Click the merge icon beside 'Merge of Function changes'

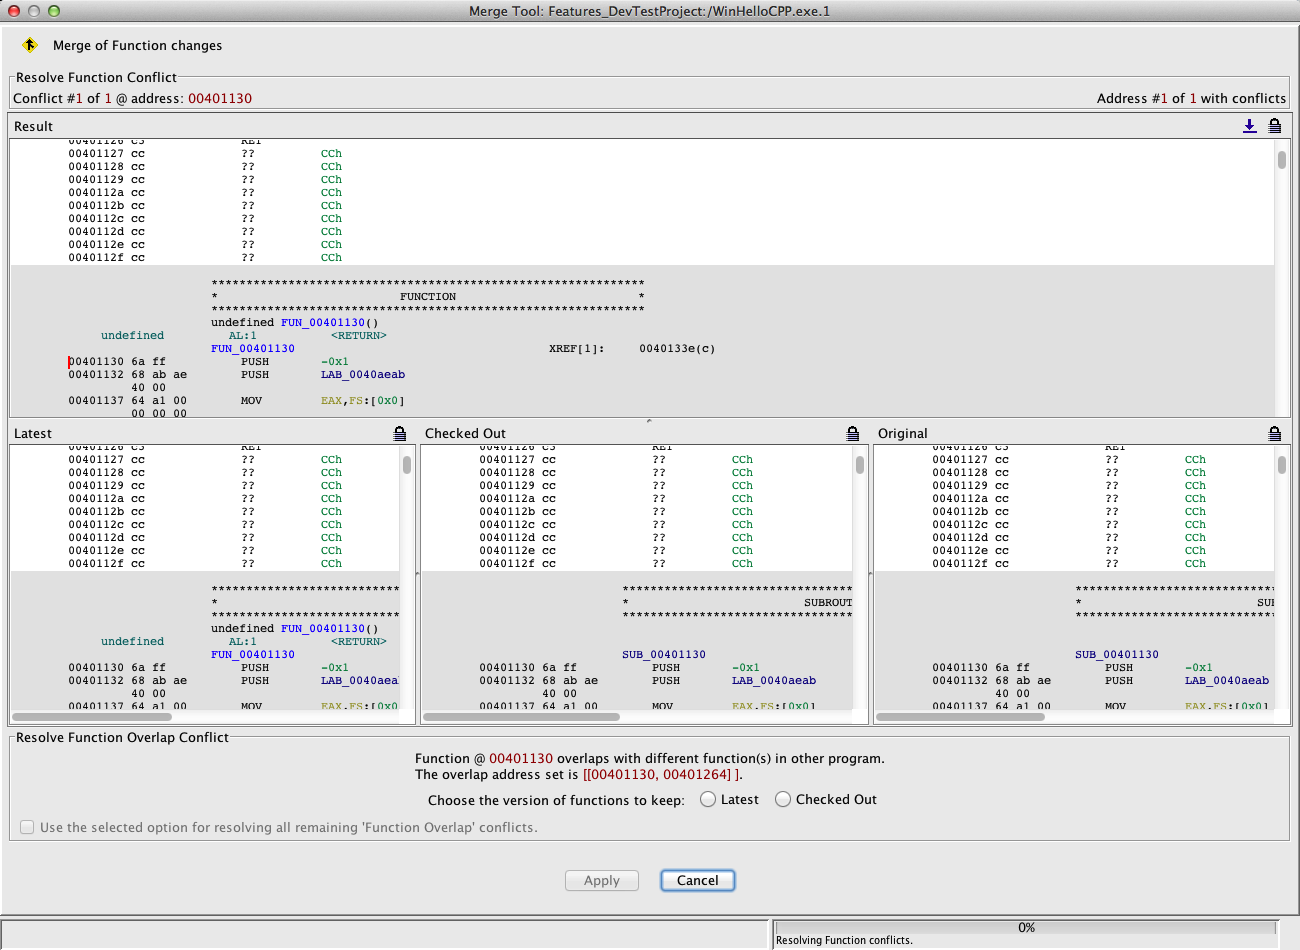[30, 45]
